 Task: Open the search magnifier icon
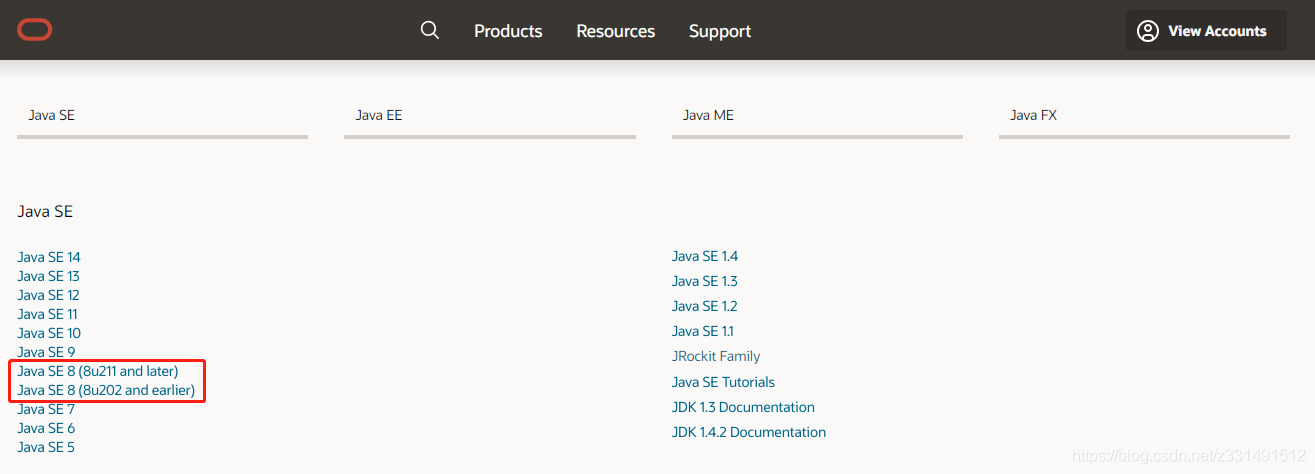(x=430, y=30)
